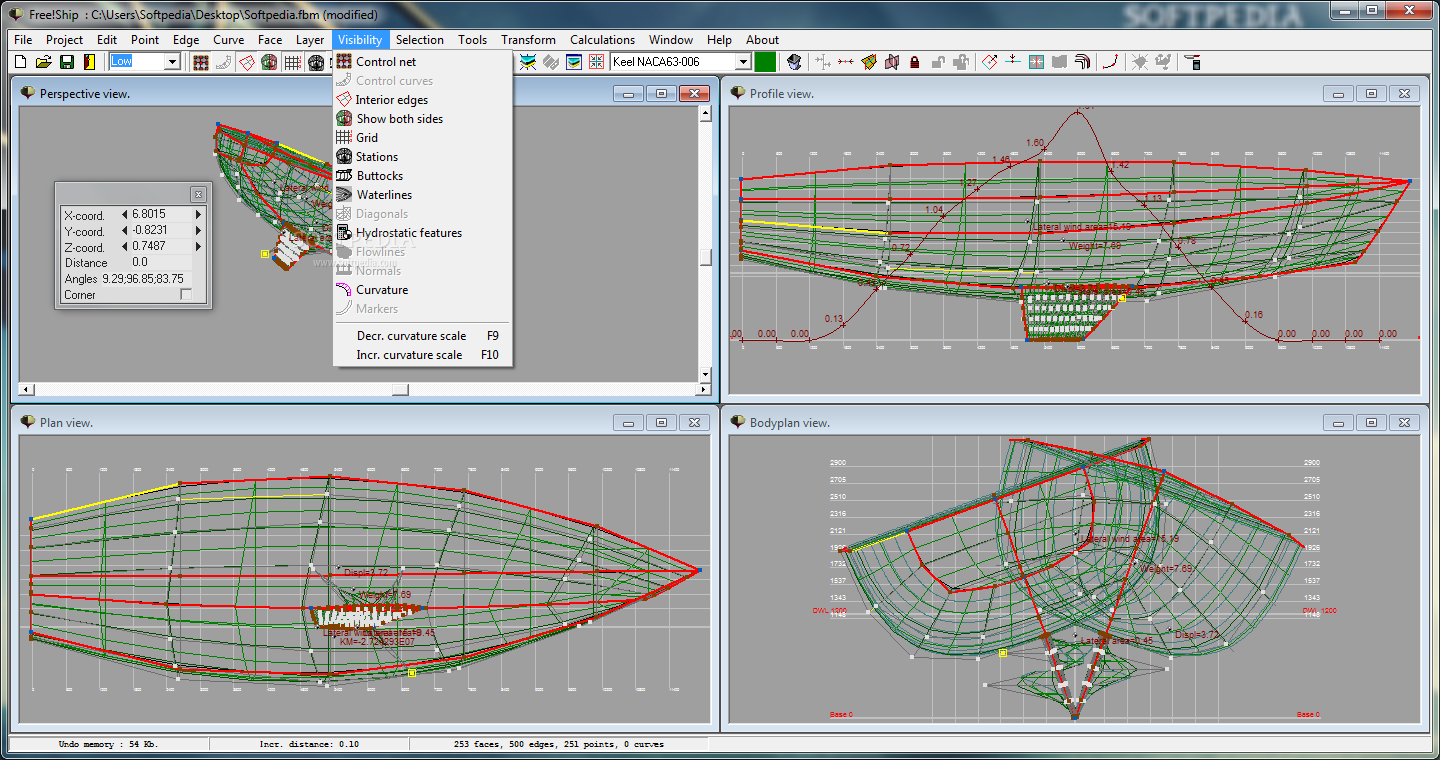Decrease X-coord with its left arrow
1440x760 pixels.
click(x=124, y=214)
